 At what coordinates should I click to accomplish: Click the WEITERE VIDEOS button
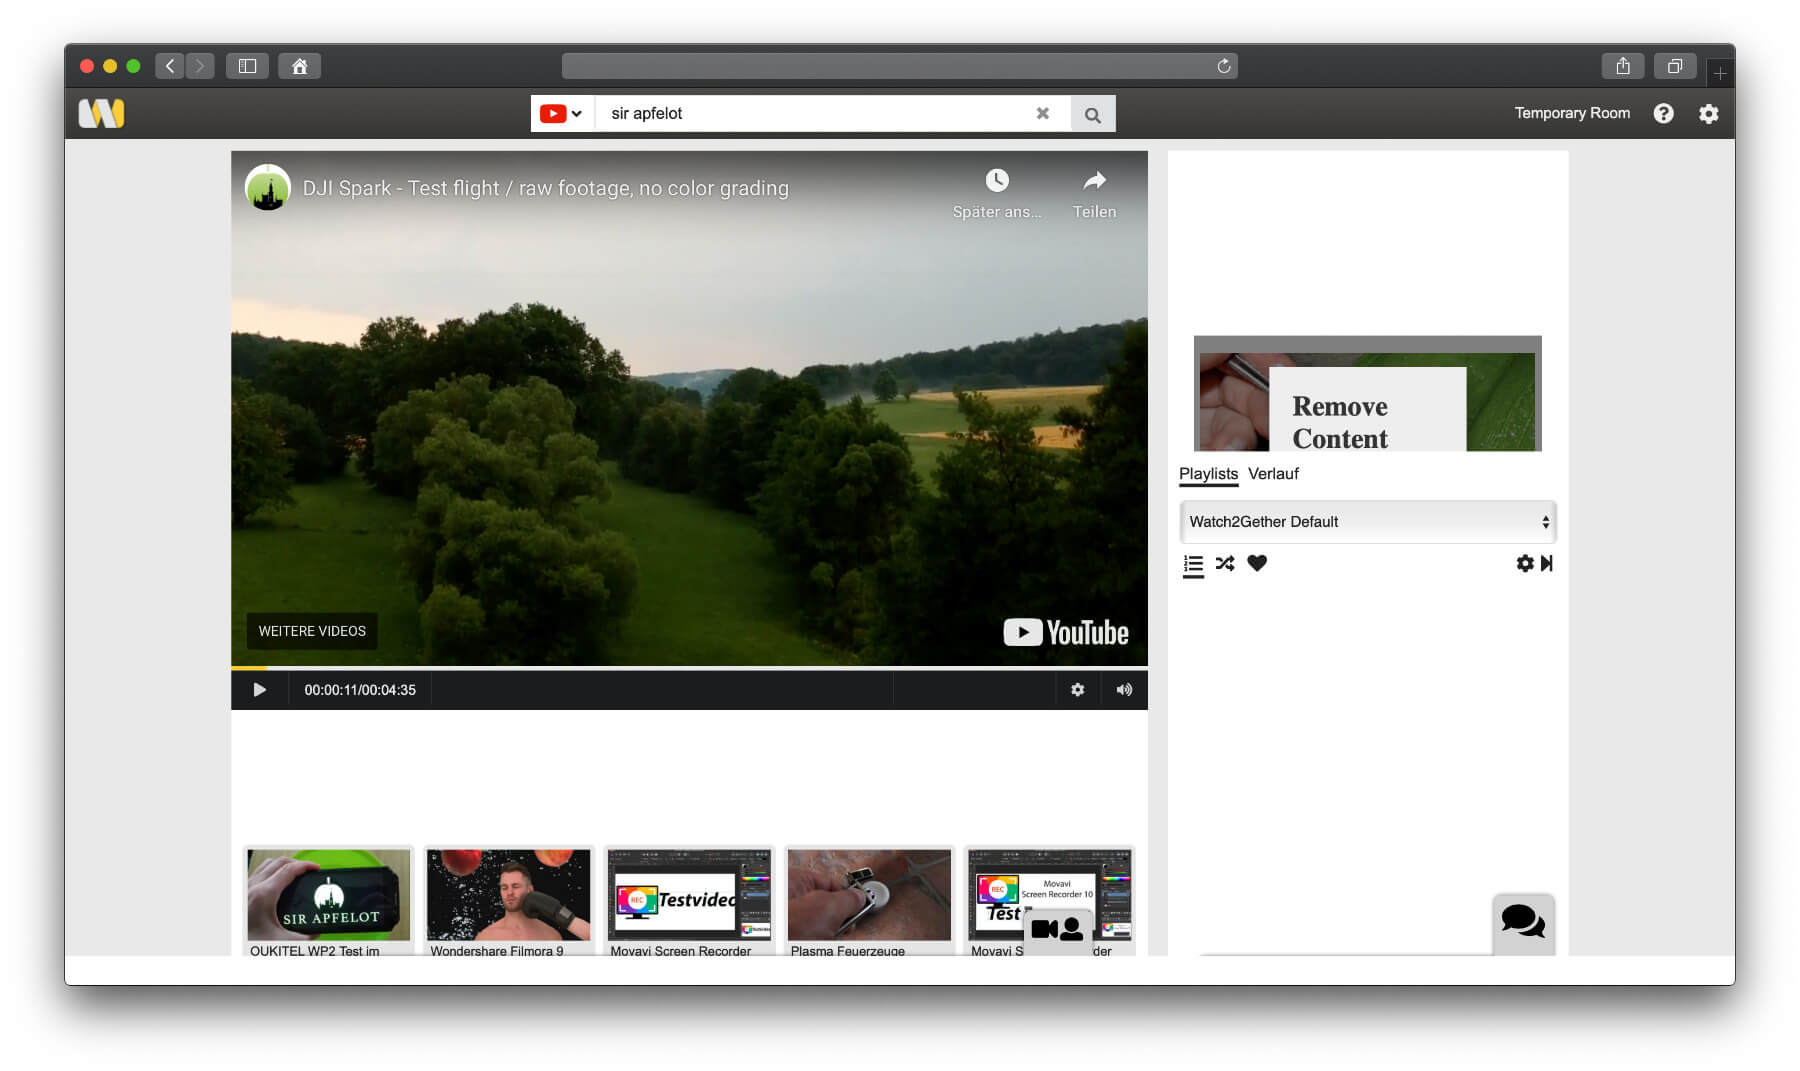tap(312, 631)
